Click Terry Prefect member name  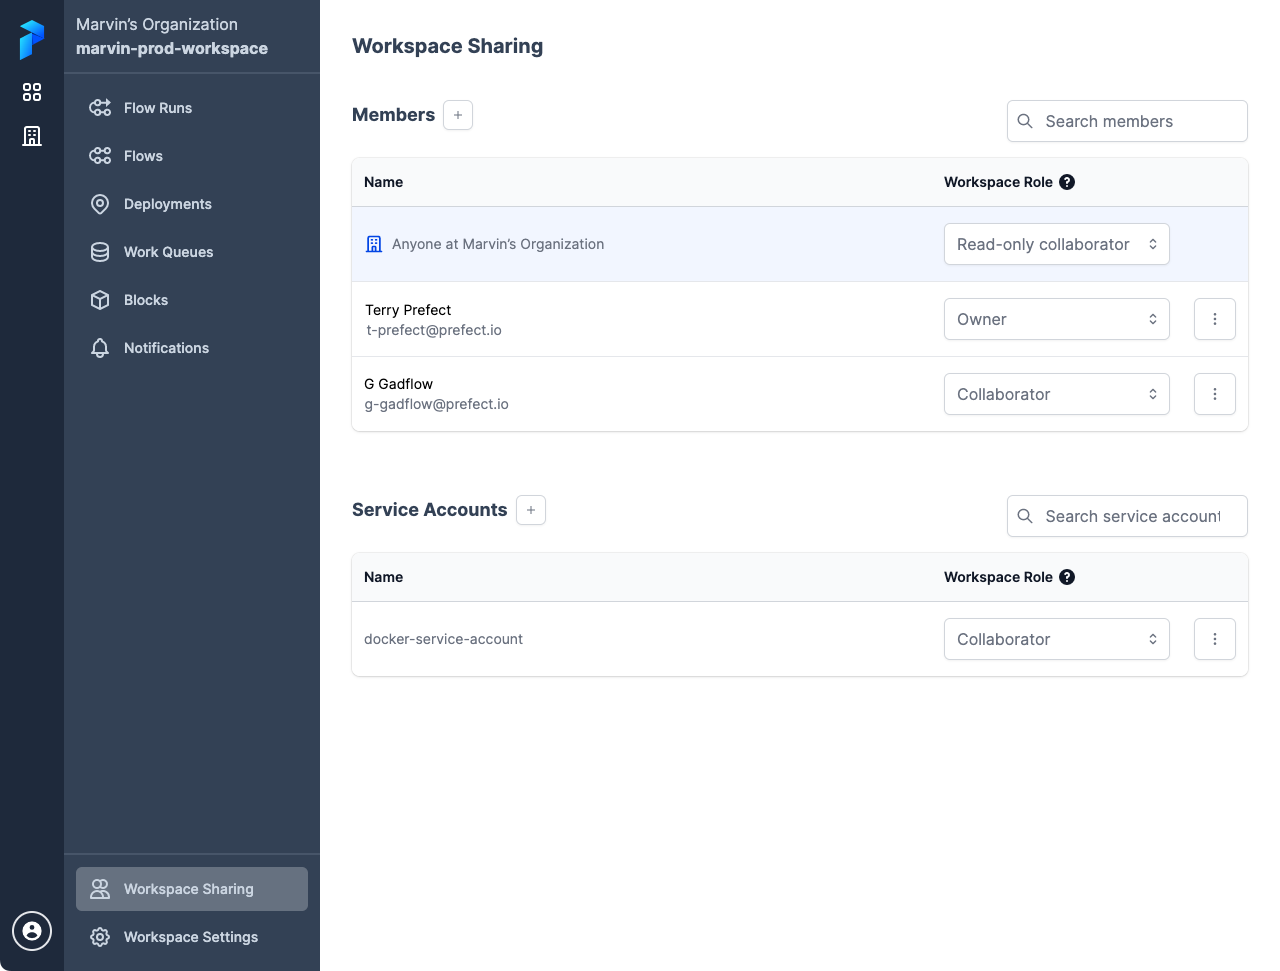pyautogui.click(x=408, y=310)
